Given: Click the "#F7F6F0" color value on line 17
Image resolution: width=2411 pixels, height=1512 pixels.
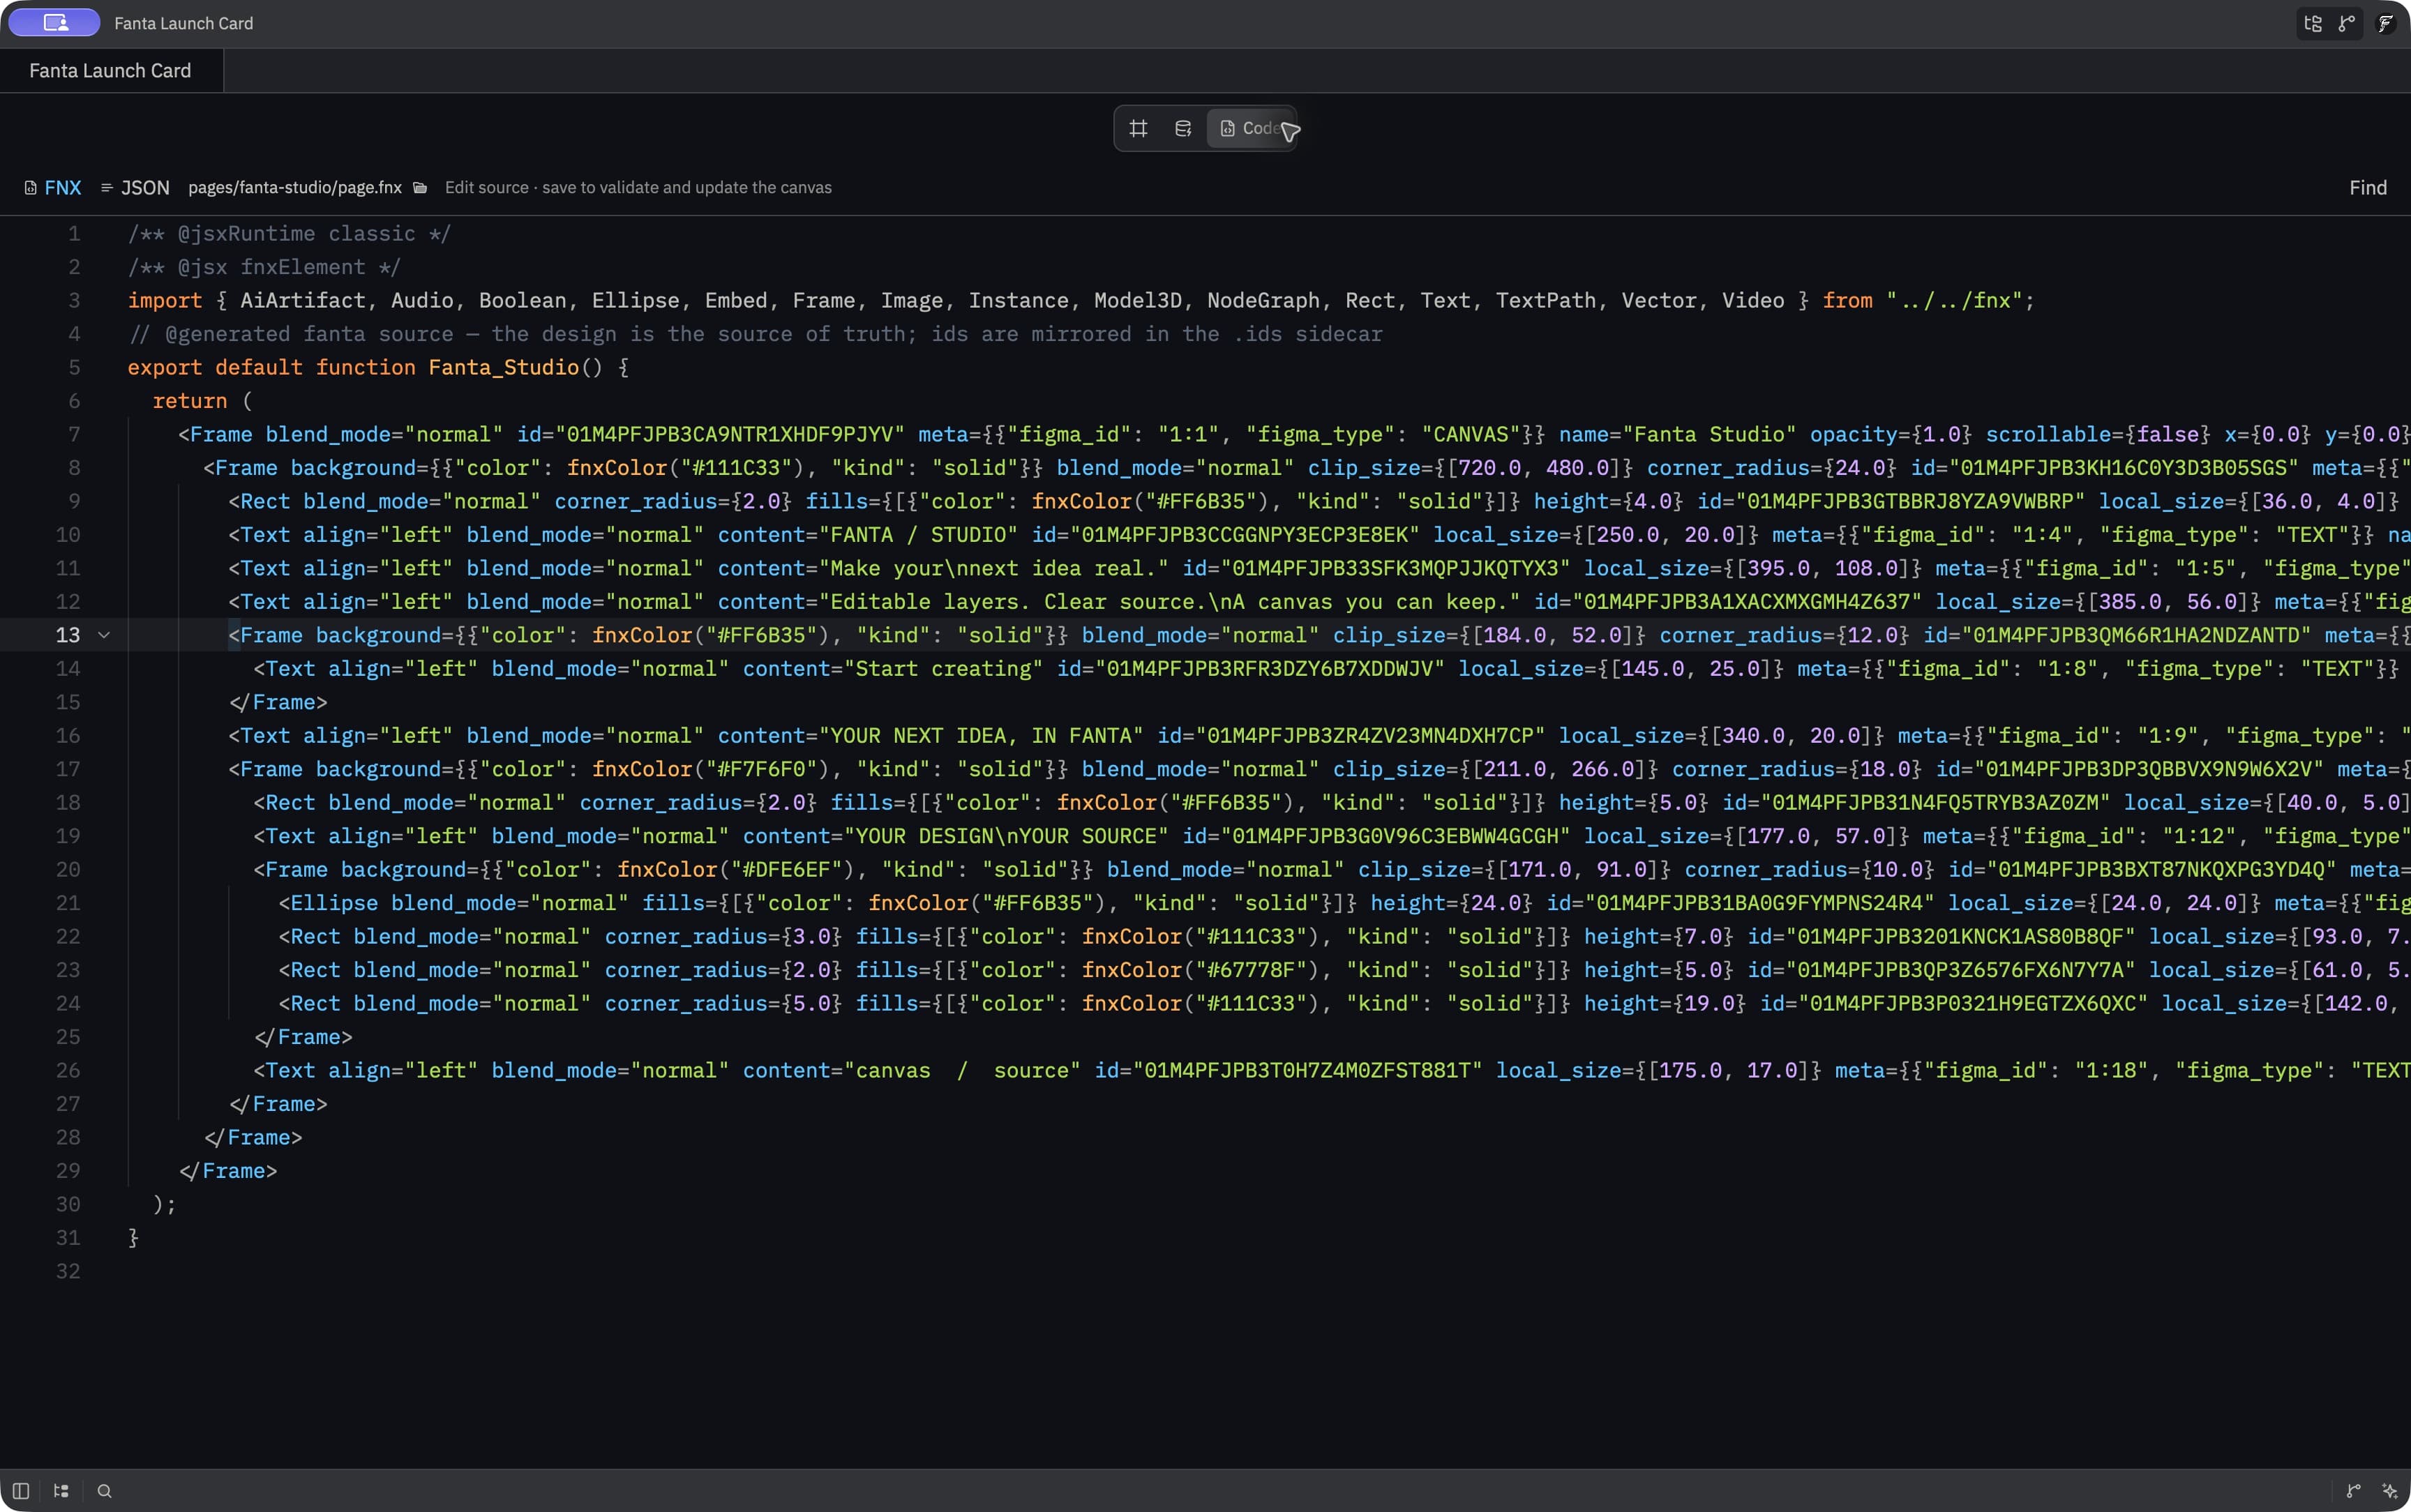Looking at the screenshot, I should (x=768, y=769).
